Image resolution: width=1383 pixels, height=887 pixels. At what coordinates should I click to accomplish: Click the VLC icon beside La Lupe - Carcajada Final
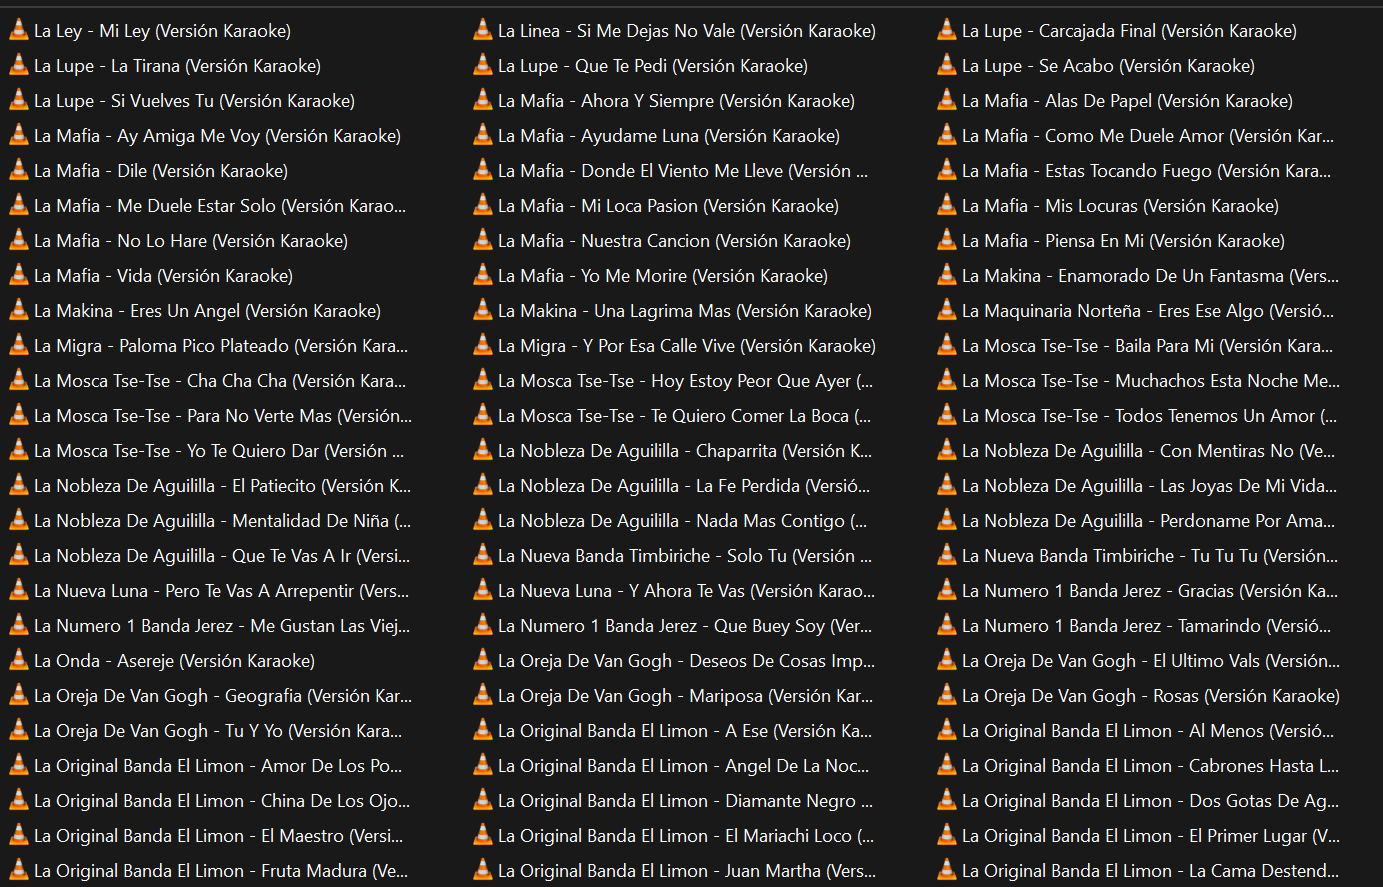point(946,31)
